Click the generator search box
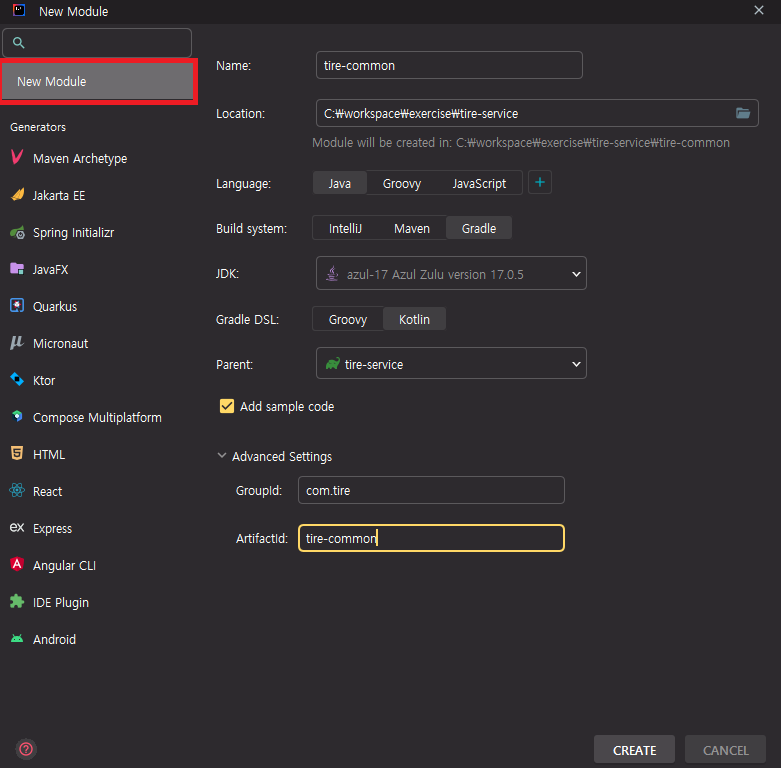781x768 pixels. pos(97,43)
